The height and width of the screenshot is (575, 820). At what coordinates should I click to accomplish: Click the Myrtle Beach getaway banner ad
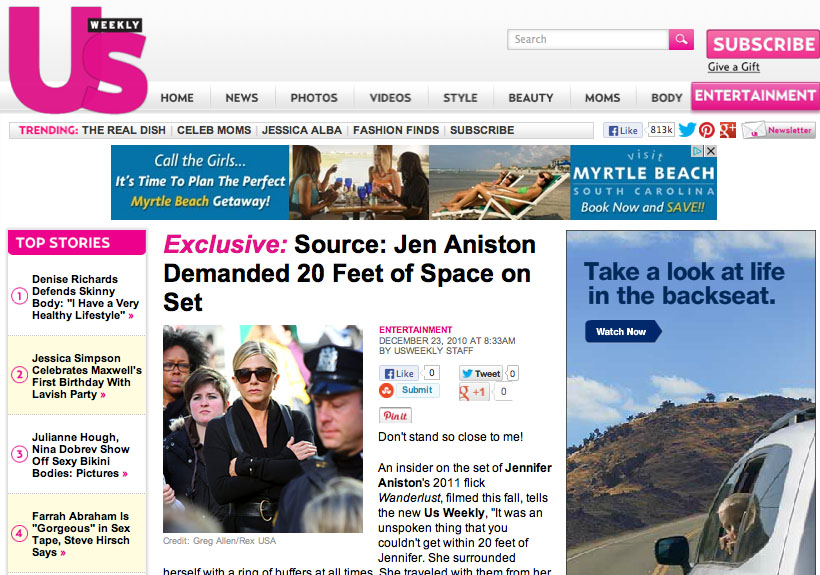414,182
